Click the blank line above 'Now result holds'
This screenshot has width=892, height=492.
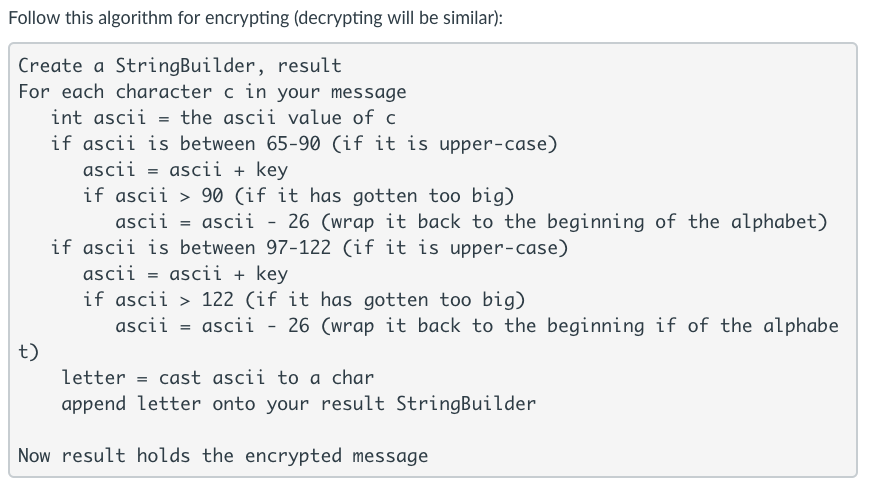[x=432, y=430]
